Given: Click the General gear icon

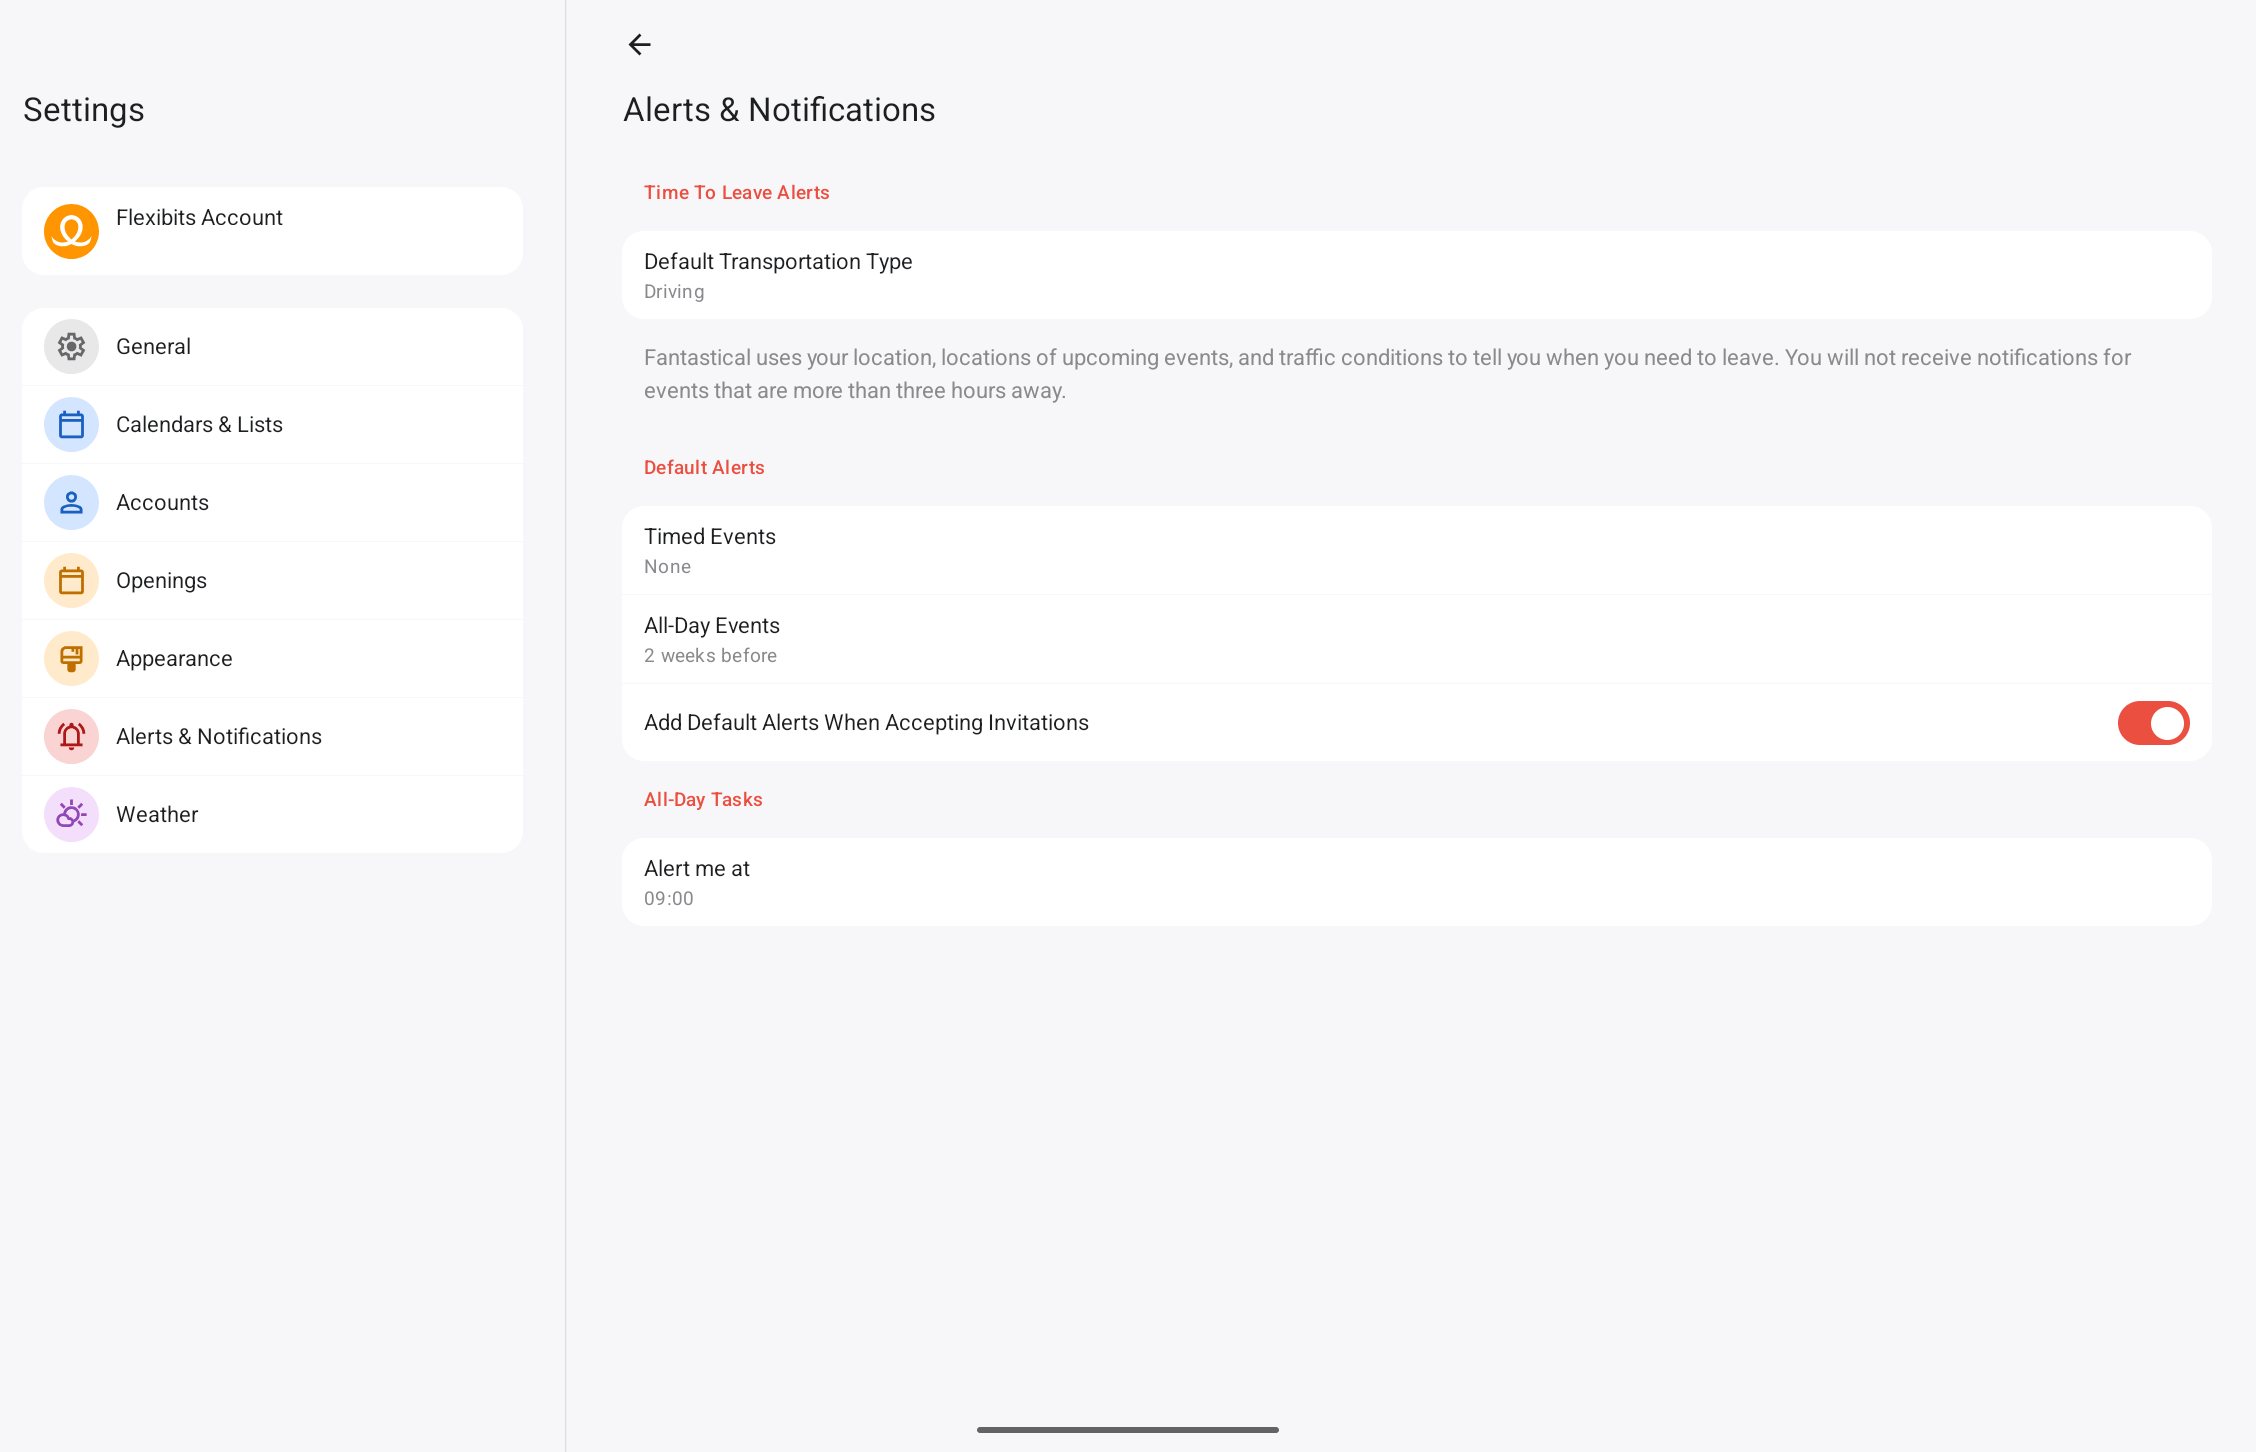Looking at the screenshot, I should pyautogui.click(x=71, y=346).
